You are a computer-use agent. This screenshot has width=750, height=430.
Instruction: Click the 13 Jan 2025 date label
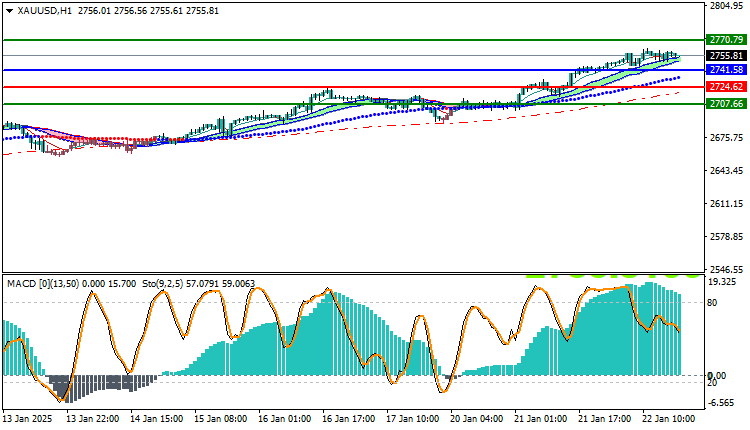27,419
